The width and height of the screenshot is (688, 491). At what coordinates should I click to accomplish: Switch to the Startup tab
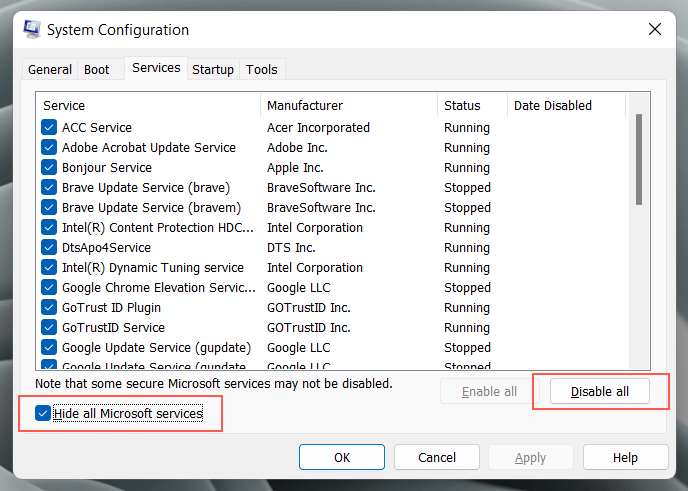(x=213, y=70)
